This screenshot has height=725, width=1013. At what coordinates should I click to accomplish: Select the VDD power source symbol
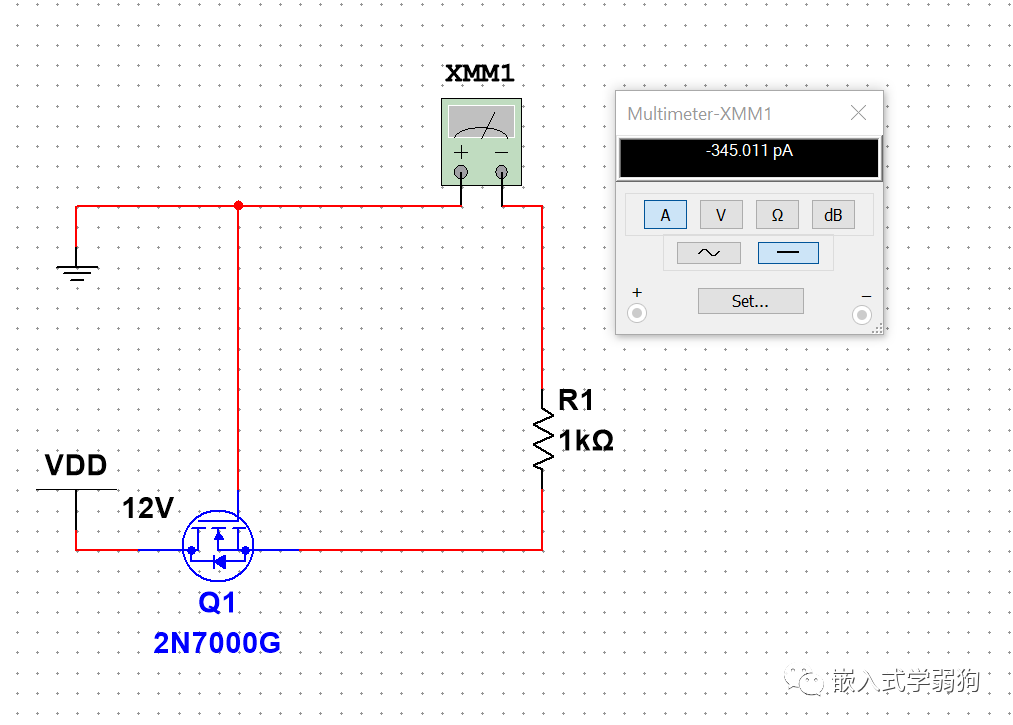point(76,509)
